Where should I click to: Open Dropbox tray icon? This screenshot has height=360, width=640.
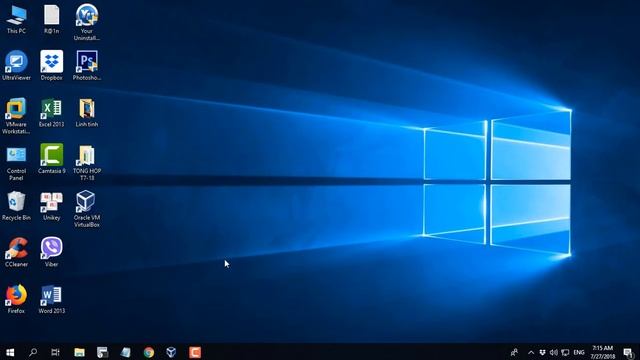(x=542, y=352)
